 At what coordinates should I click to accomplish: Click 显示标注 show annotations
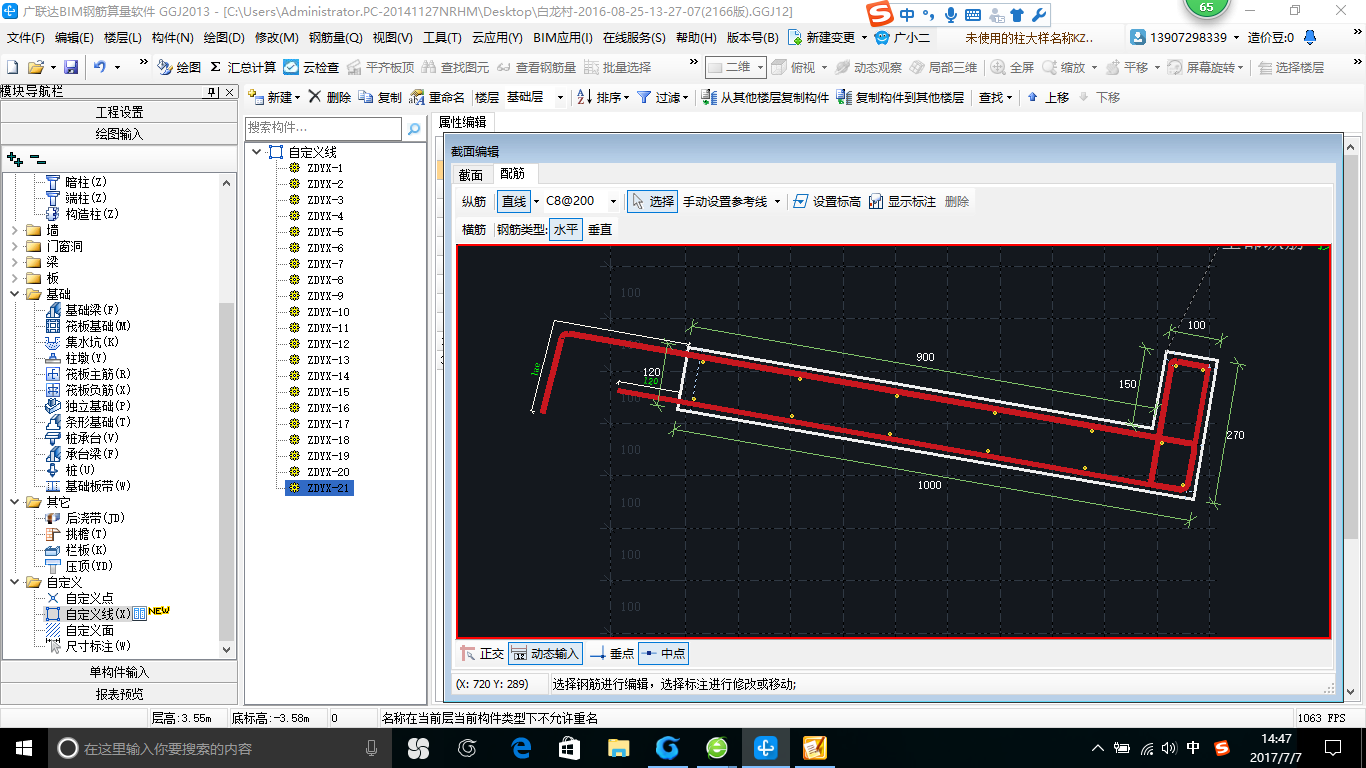(902, 201)
